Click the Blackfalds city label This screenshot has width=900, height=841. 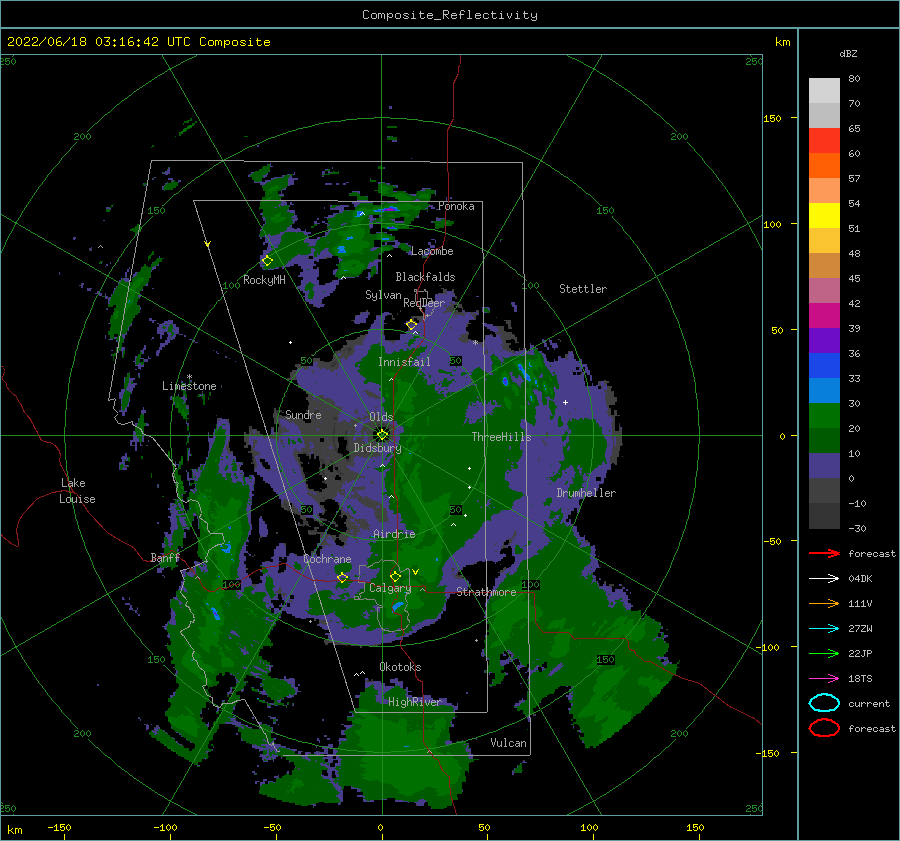(x=425, y=277)
